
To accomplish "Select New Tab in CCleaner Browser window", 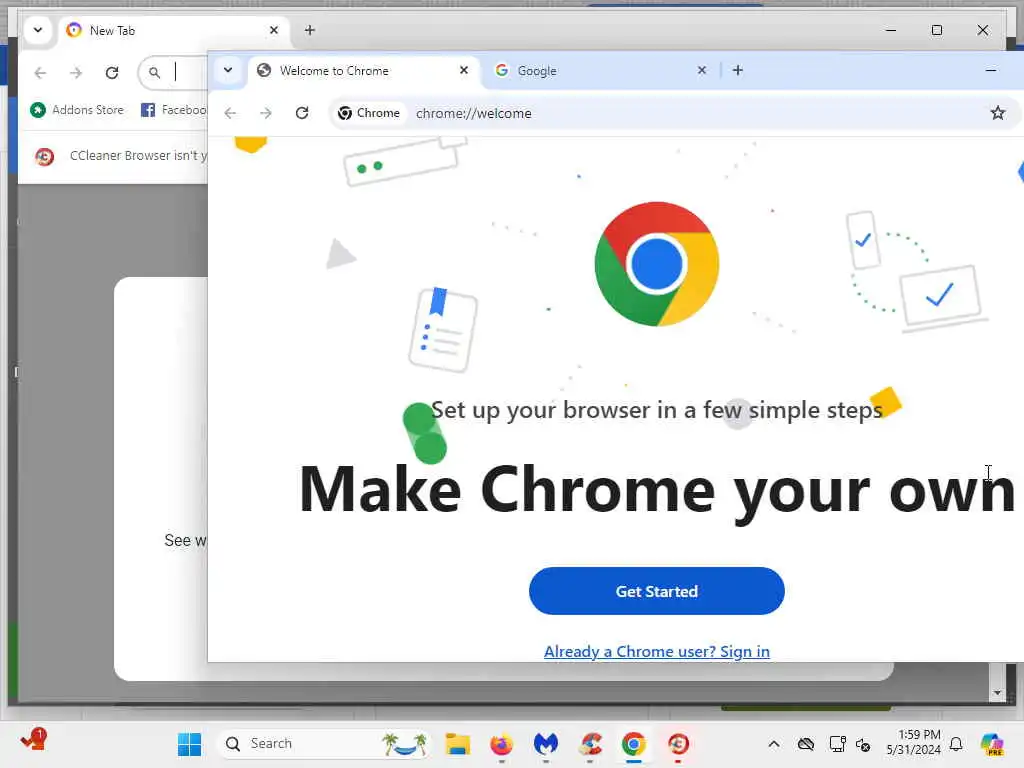I will click(x=173, y=31).
